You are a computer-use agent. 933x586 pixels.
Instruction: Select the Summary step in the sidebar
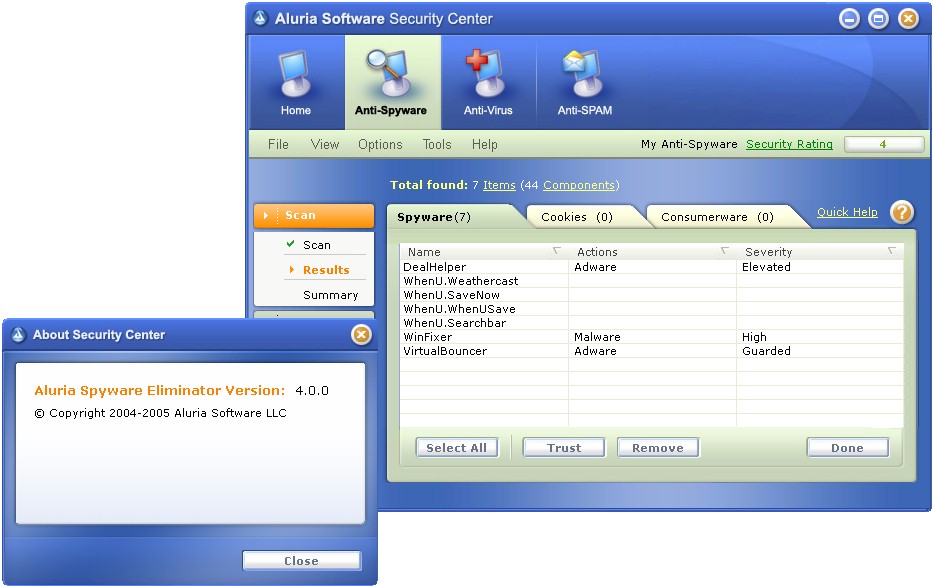[x=330, y=295]
